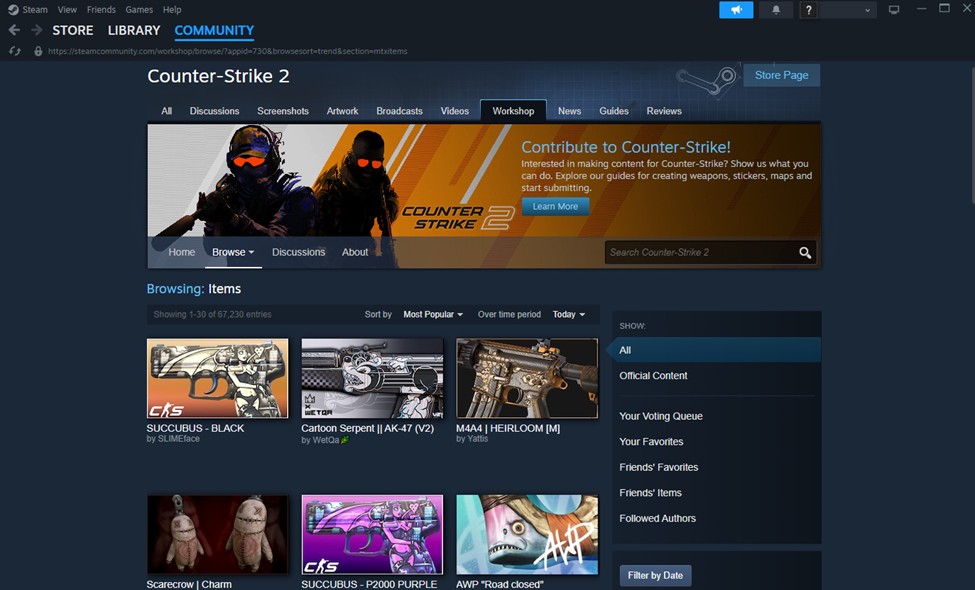The image size is (975, 590).
Task: Open the help question mark icon
Action: (808, 10)
